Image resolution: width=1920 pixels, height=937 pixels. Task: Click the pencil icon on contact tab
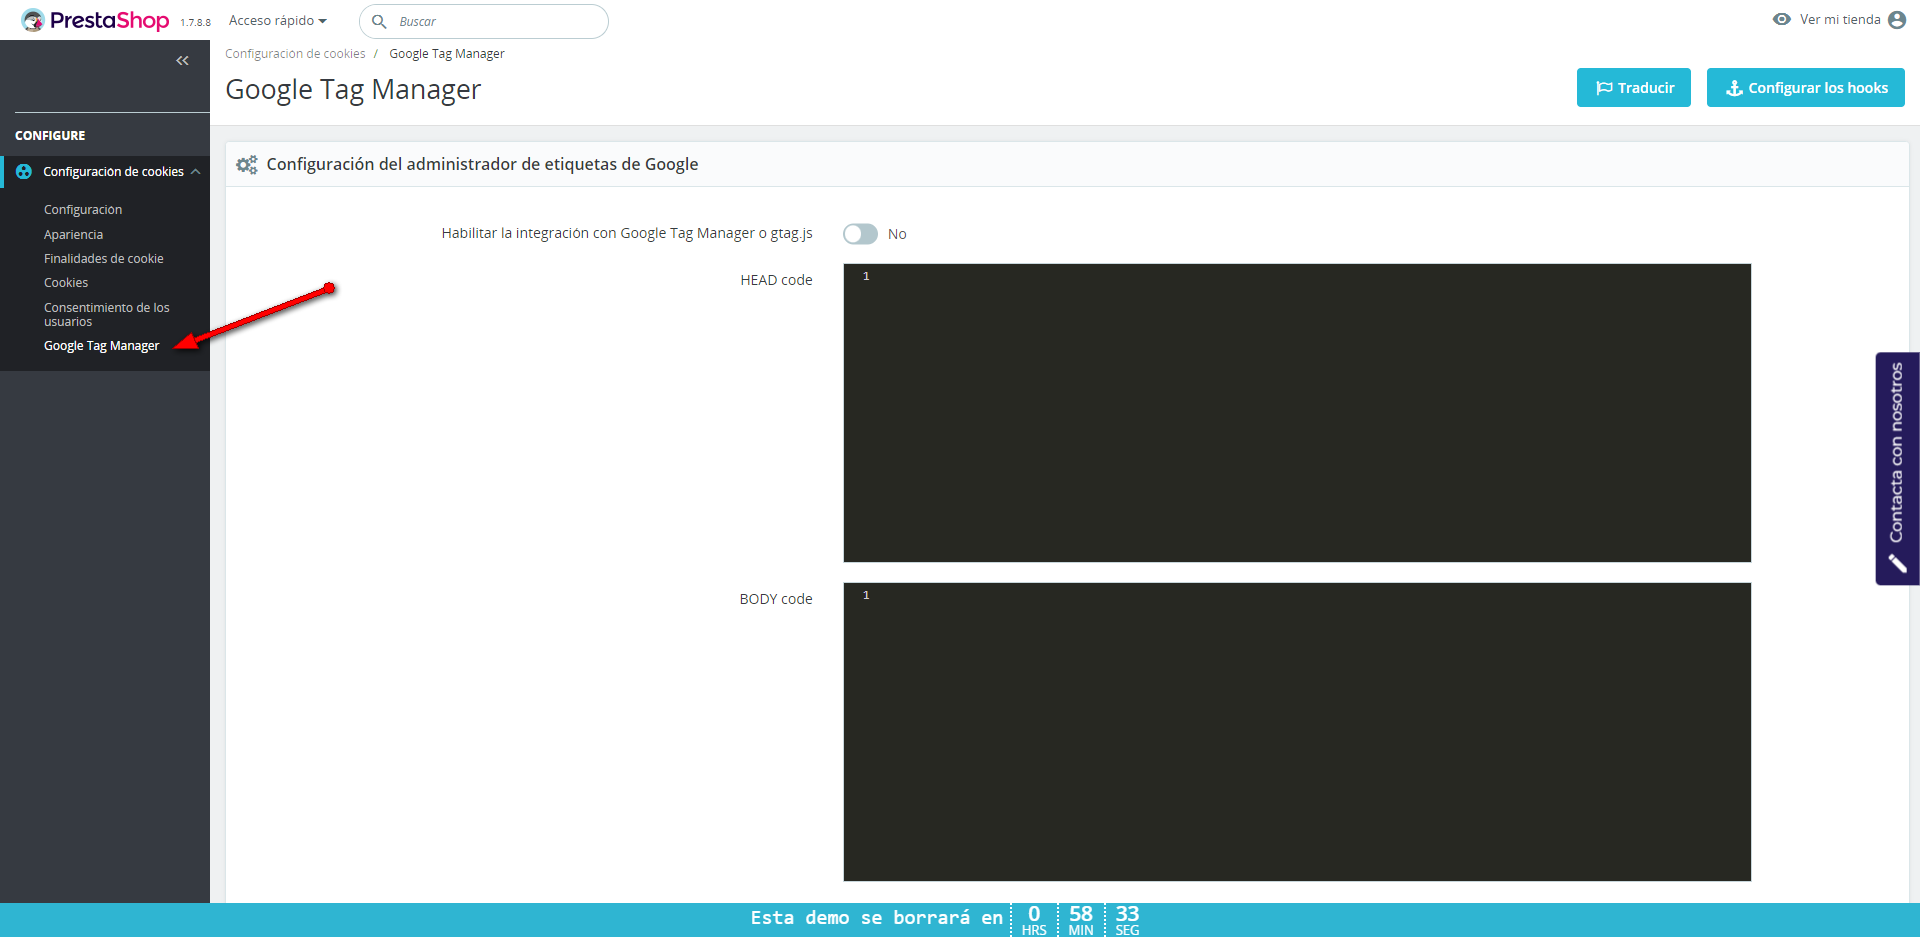(x=1897, y=564)
